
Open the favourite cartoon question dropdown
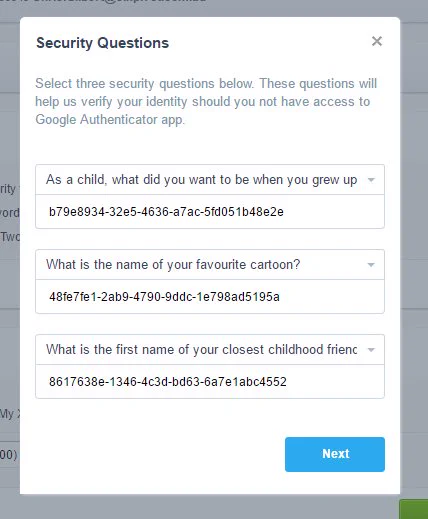tap(210, 265)
